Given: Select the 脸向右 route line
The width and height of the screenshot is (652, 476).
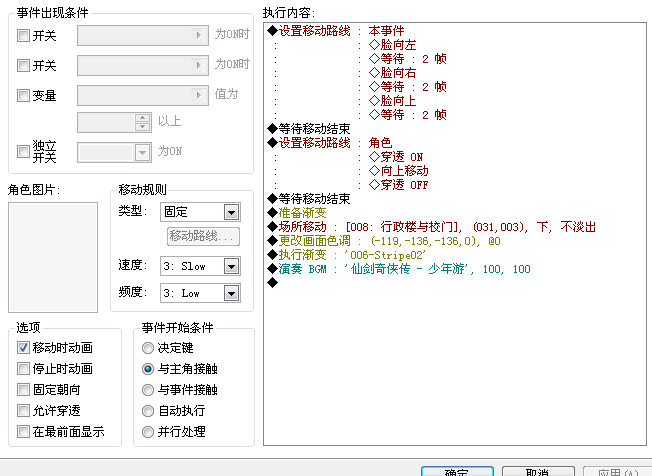Looking at the screenshot, I should pos(393,73).
